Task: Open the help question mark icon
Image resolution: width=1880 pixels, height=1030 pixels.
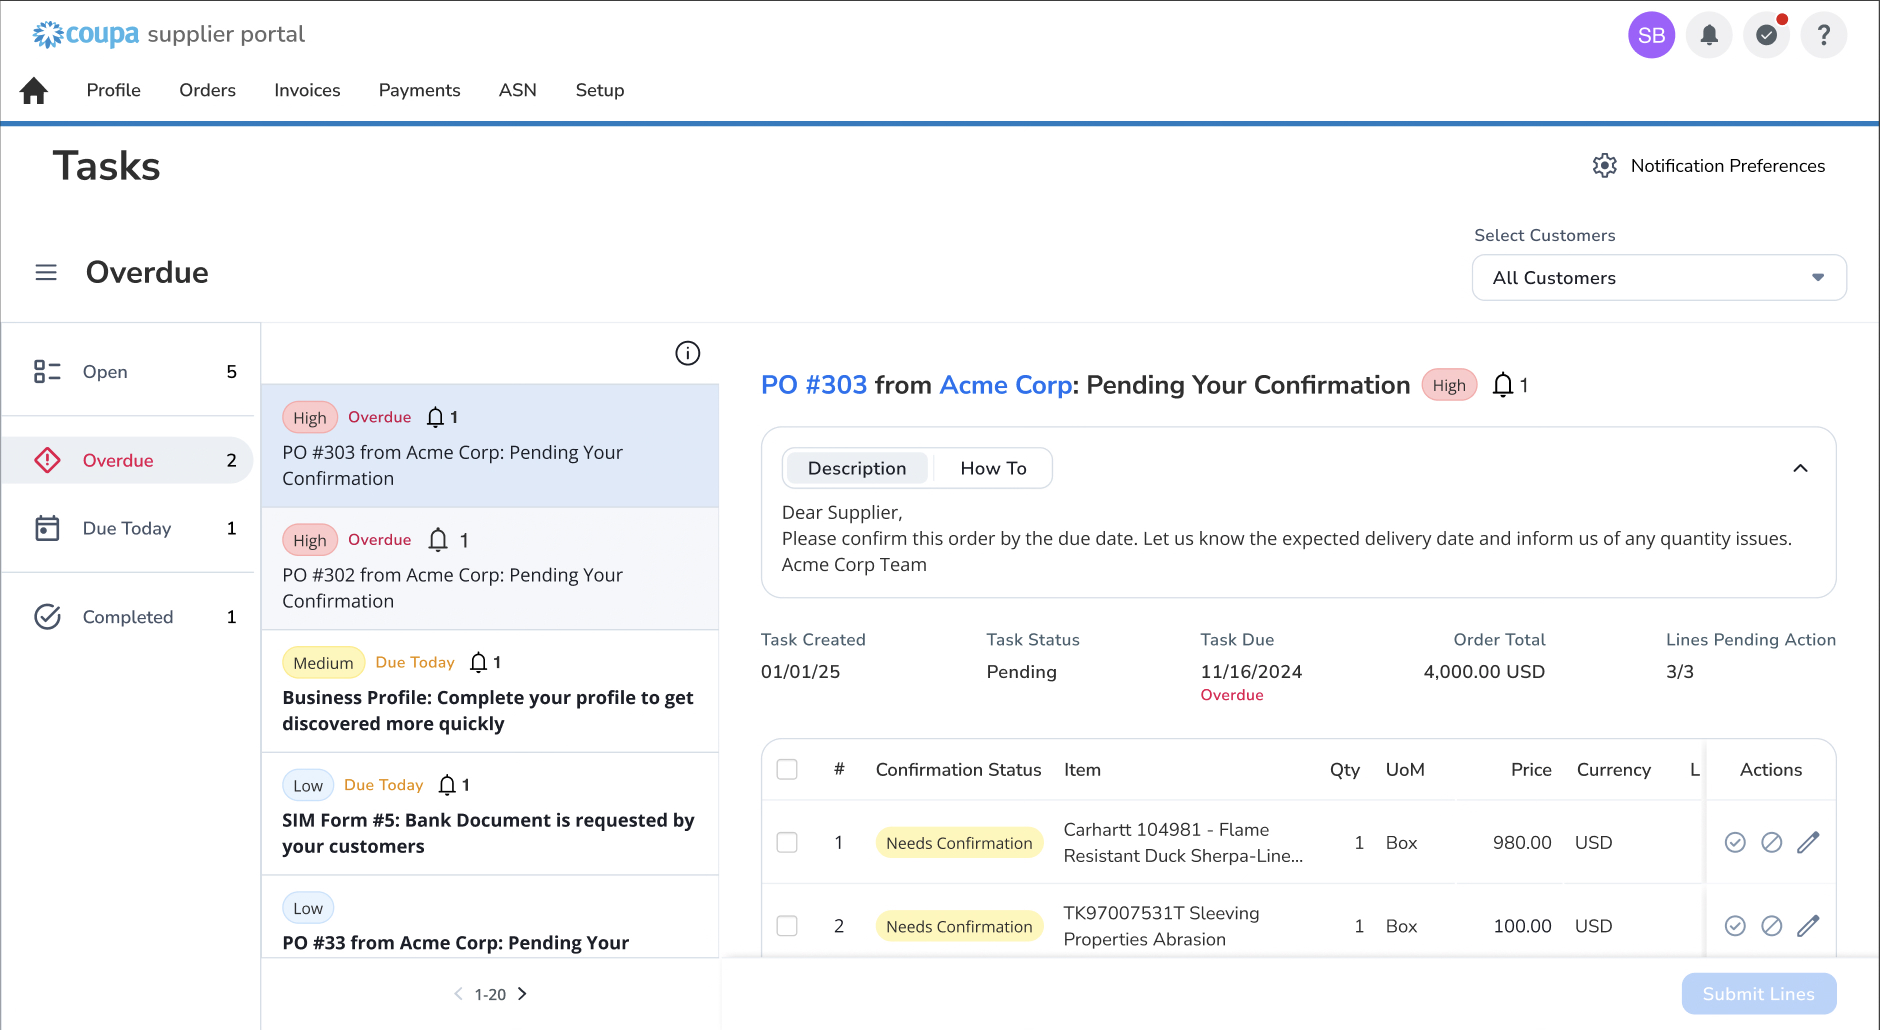Action: [1824, 35]
